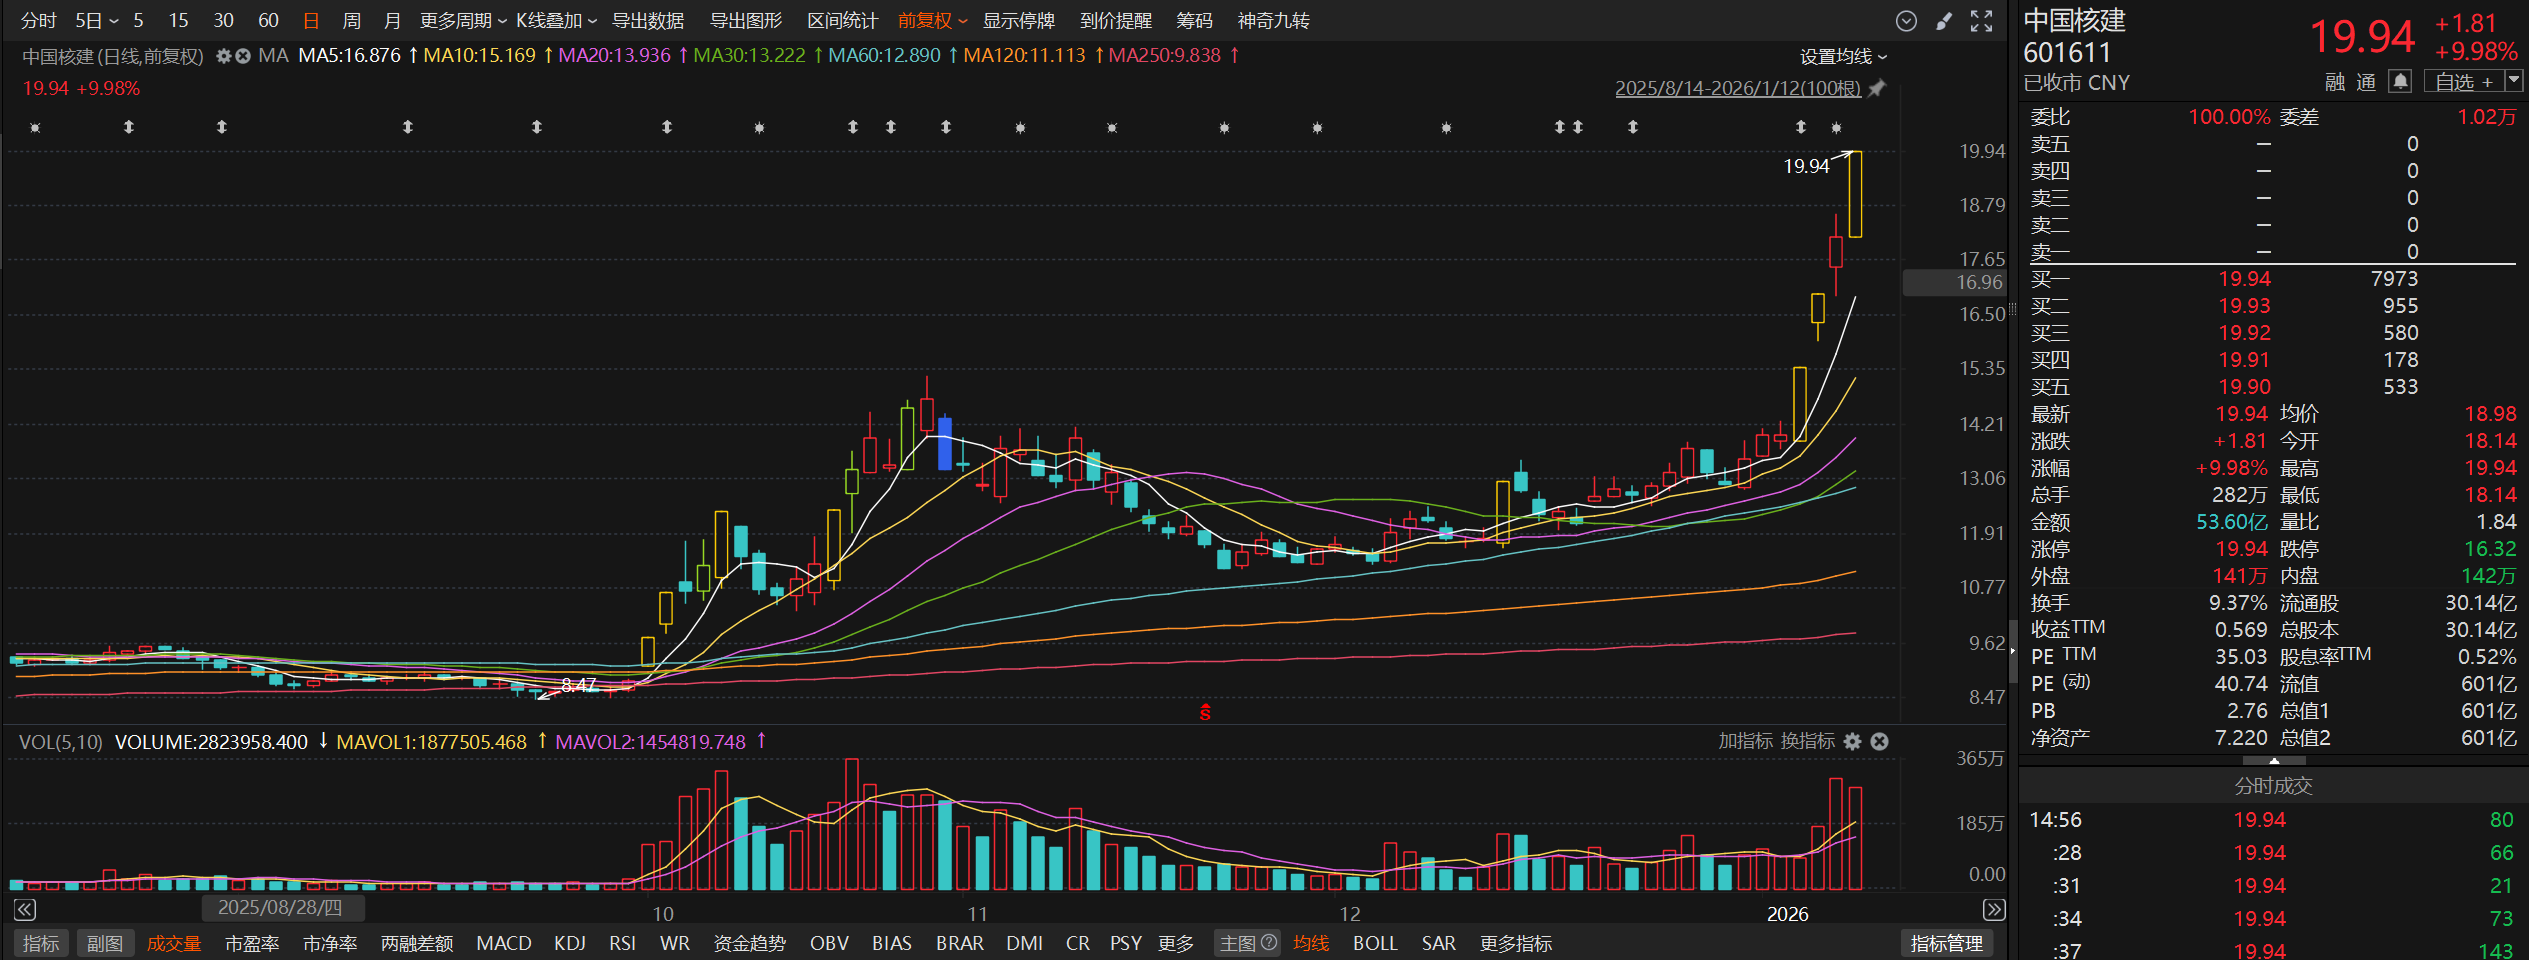Expand chart to fullscreen
Screen dimensions: 2529x960
point(1981,21)
